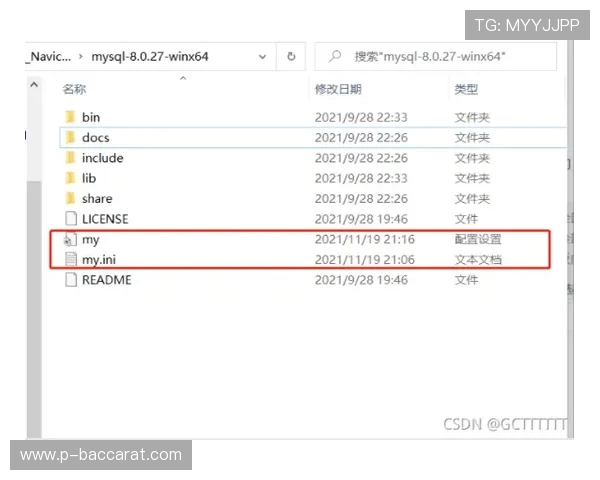Select the file name "my.ini"
Image resolution: width=600 pixels, height=480 pixels.
[99, 260]
